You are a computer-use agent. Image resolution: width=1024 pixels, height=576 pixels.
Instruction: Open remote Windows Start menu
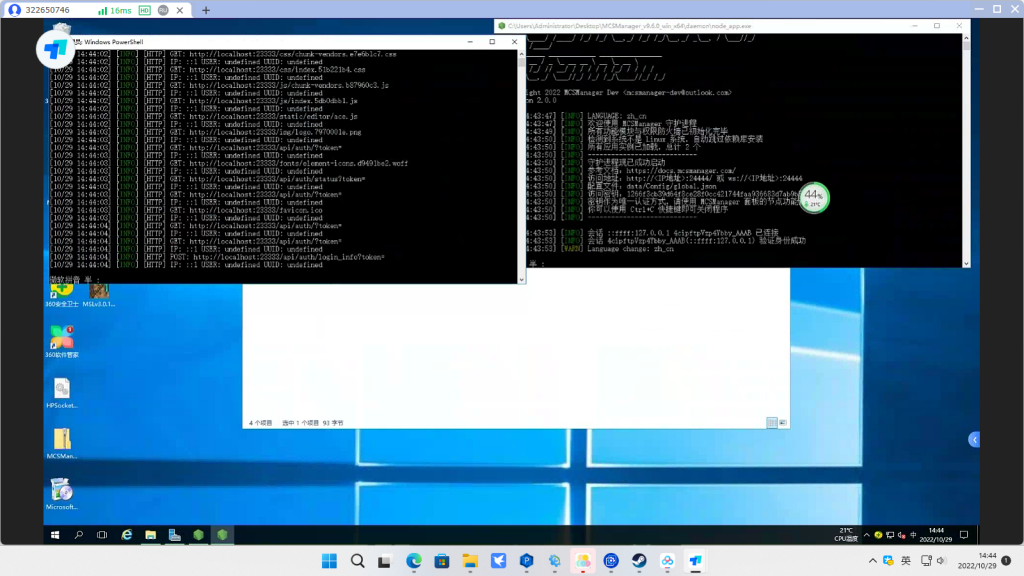tap(55, 535)
